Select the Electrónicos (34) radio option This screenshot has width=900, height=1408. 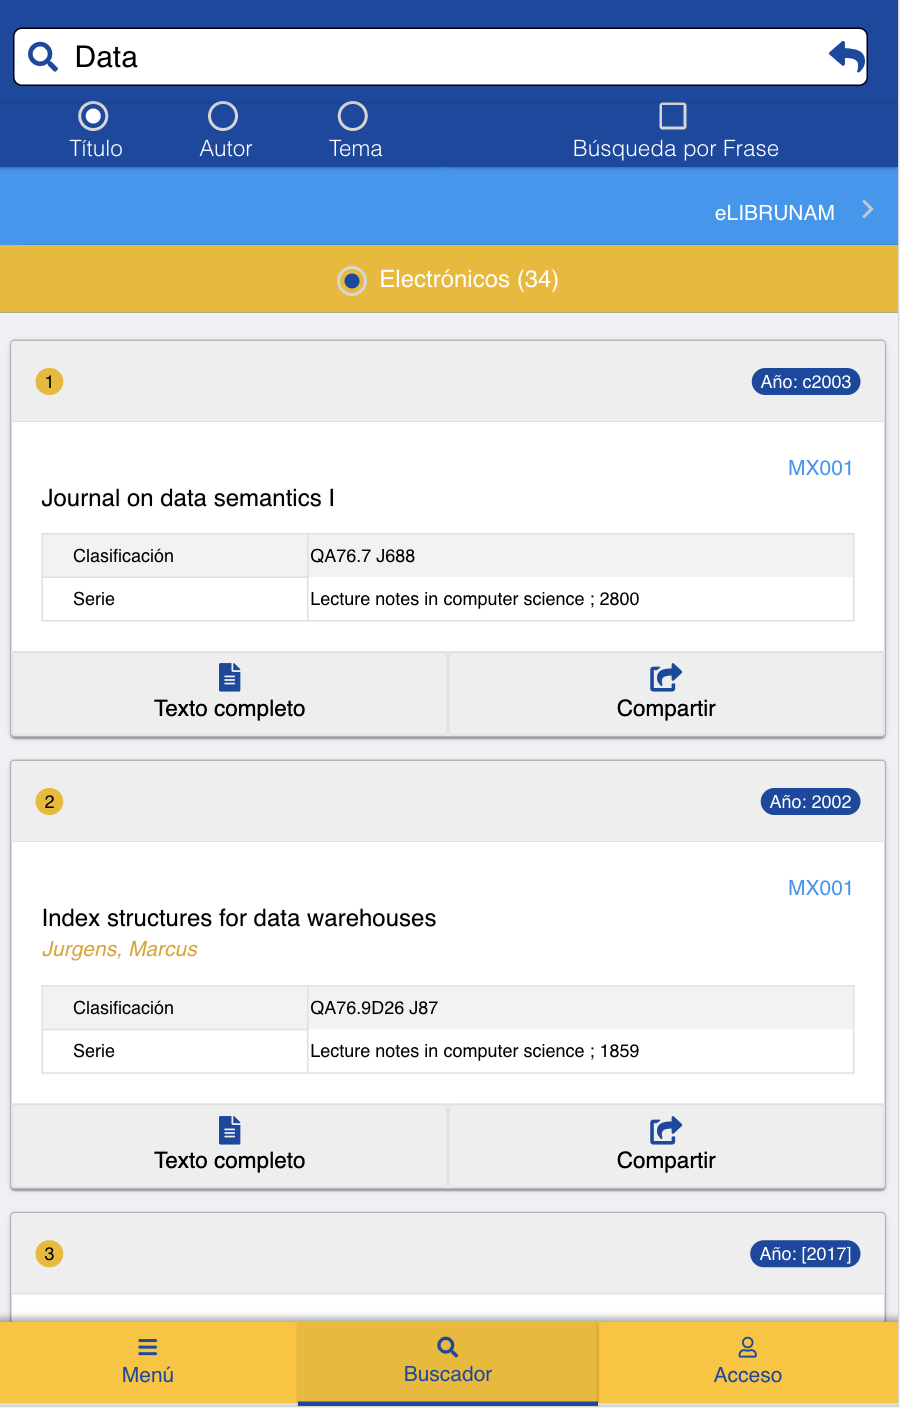[352, 281]
